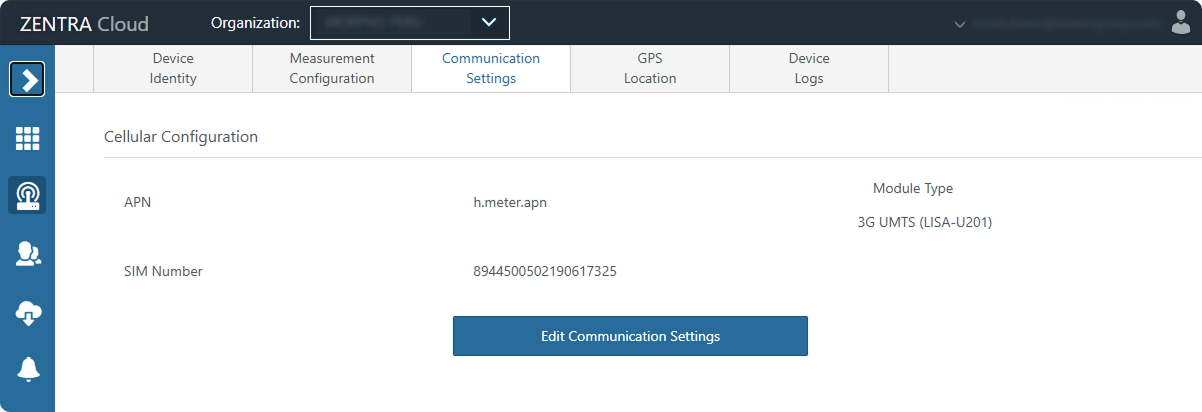
Task: Open the users icon in sidebar
Action: pos(27,255)
